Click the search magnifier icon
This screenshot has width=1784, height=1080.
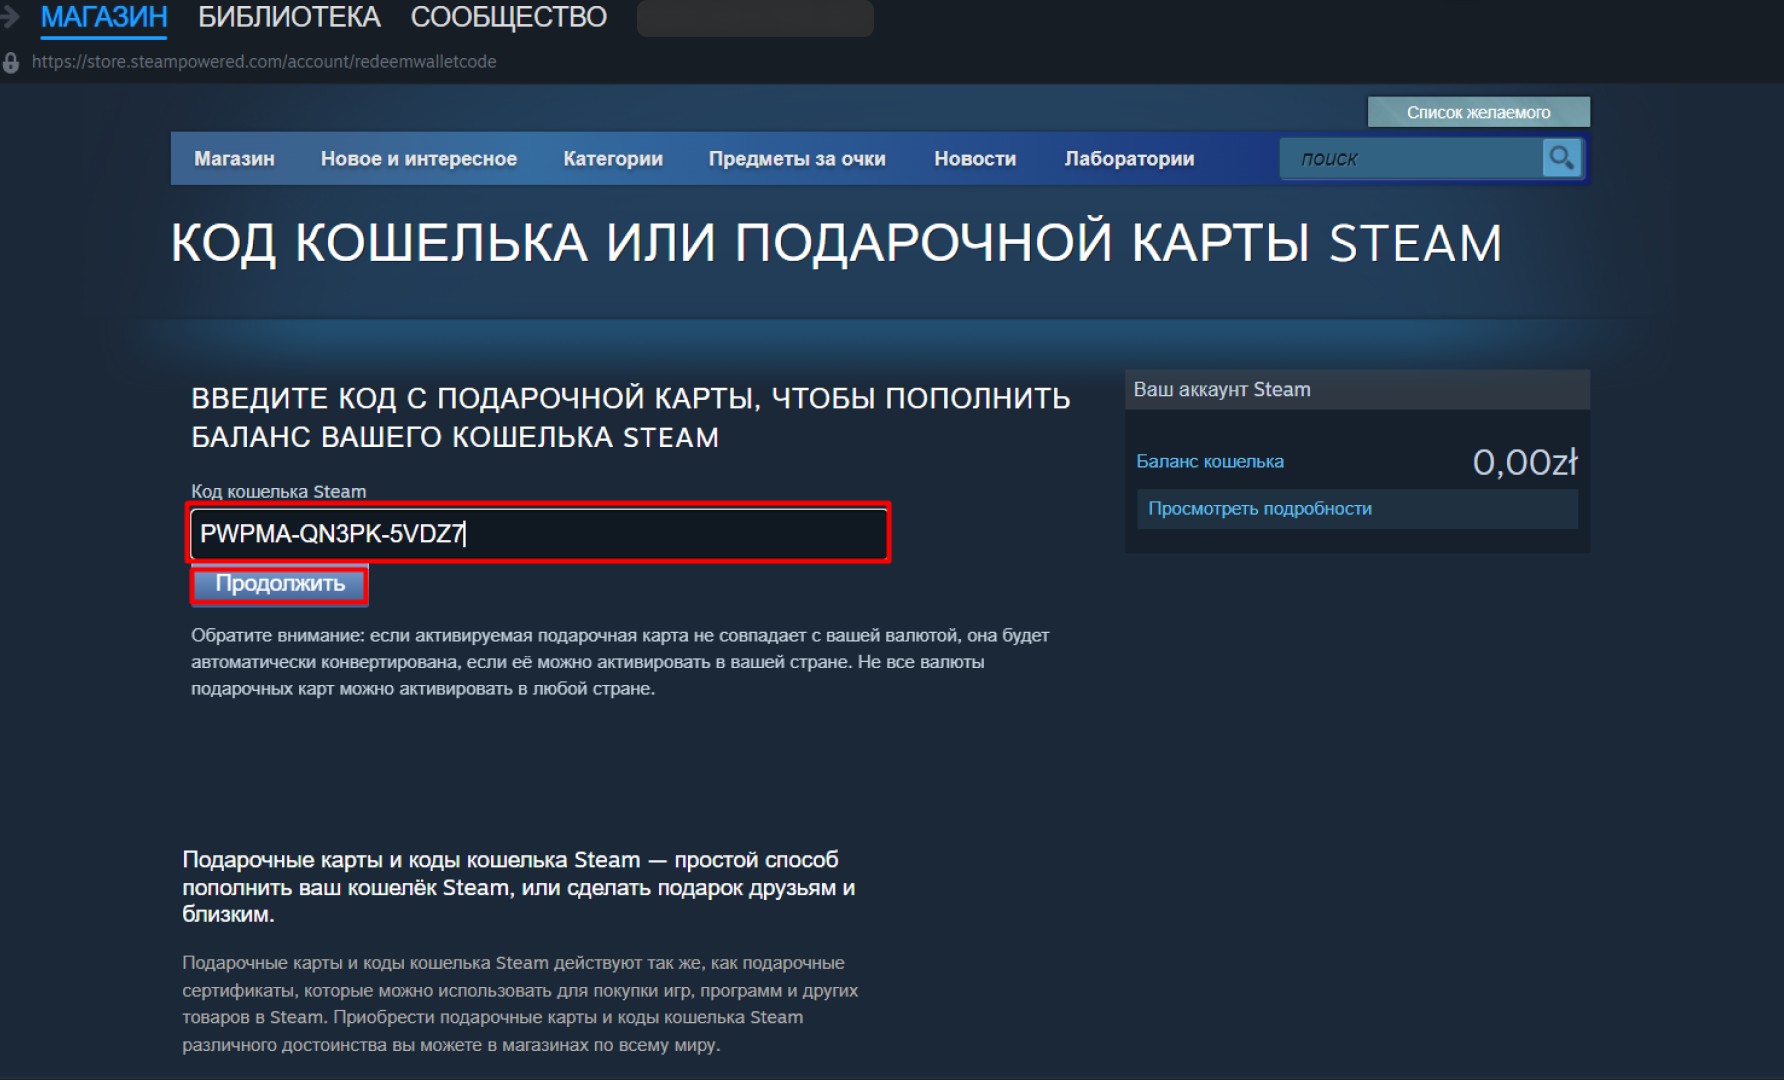(x=1561, y=158)
